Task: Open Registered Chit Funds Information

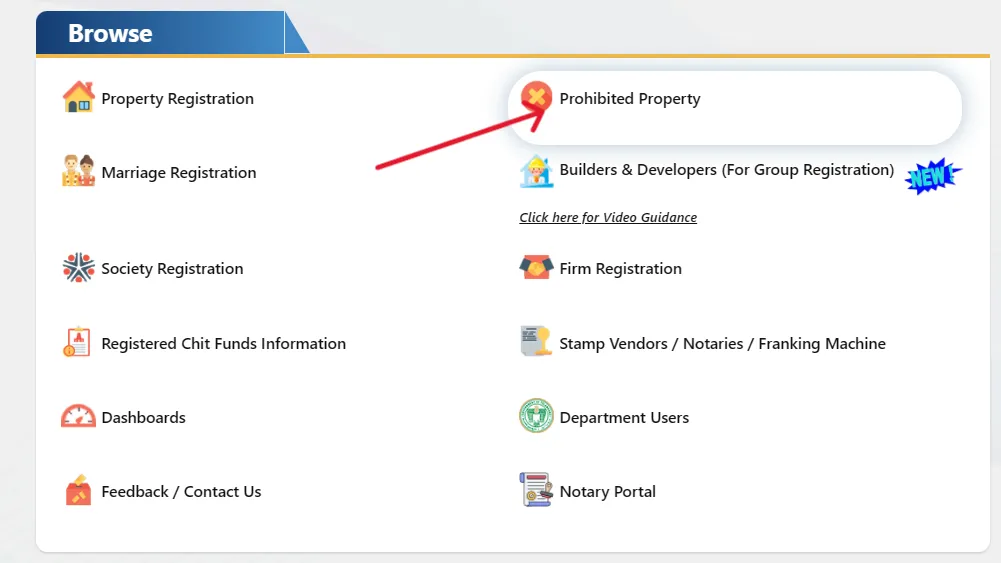Action: pyautogui.click(x=223, y=343)
